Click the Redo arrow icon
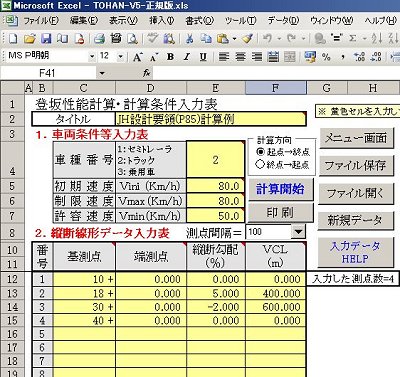 tap(291, 39)
